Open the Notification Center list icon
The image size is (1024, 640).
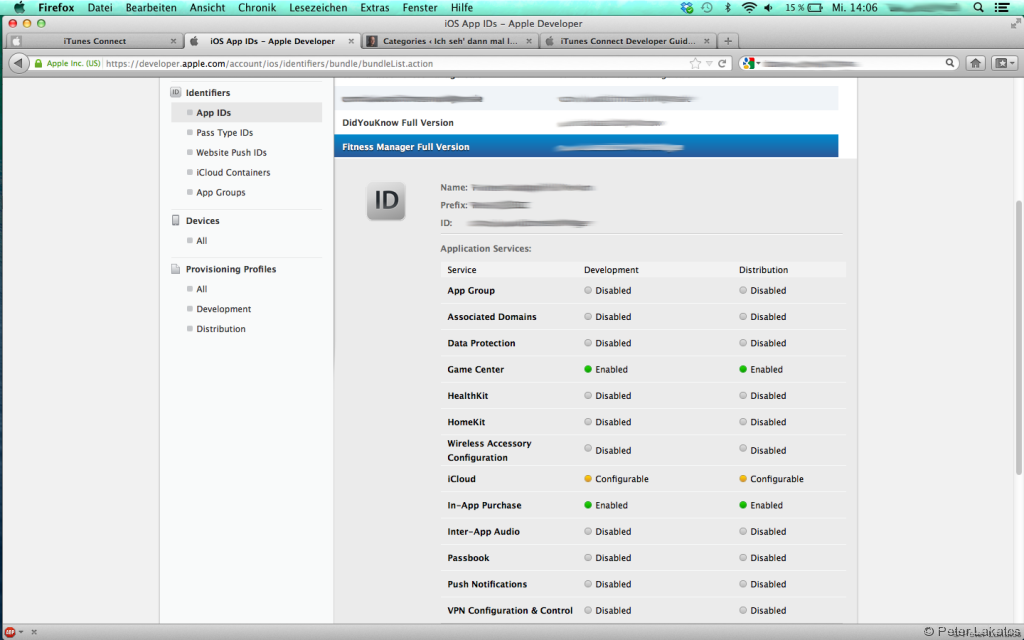(x=1001, y=7)
